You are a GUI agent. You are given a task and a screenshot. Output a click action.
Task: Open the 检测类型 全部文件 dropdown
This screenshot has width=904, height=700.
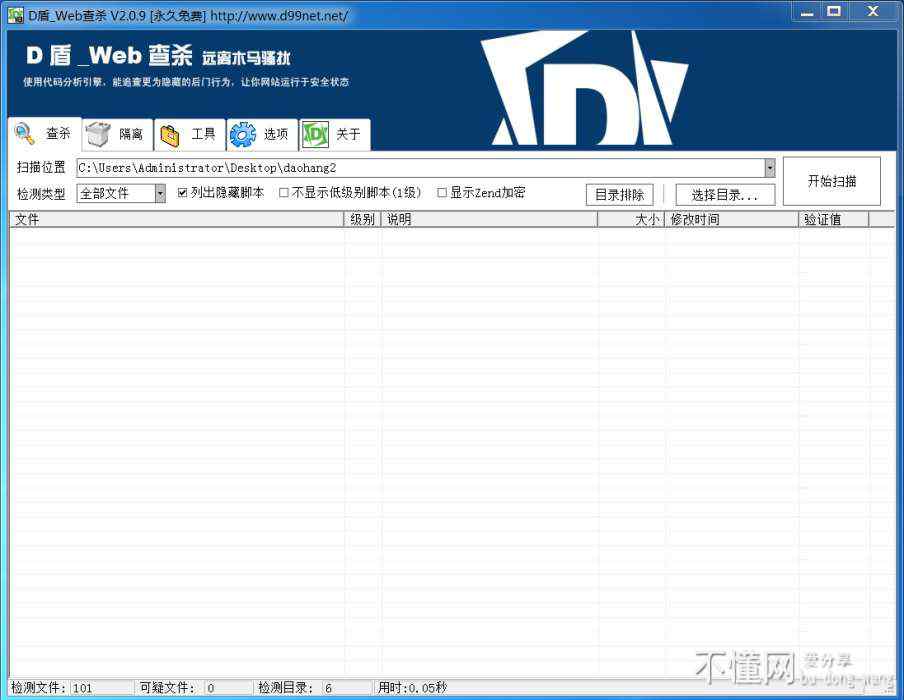[x=160, y=193]
